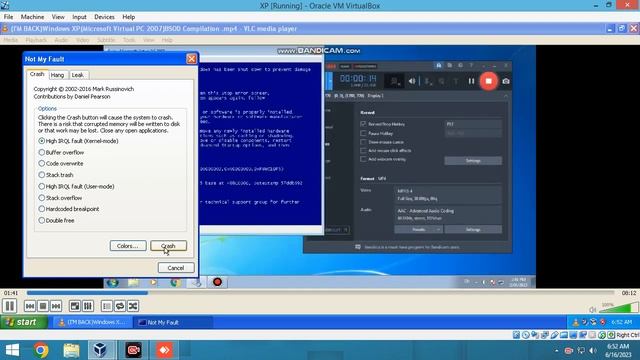This screenshot has width=640, height=360.
Task: Activate Not My Fault XP taskbar button
Action: tap(173, 322)
